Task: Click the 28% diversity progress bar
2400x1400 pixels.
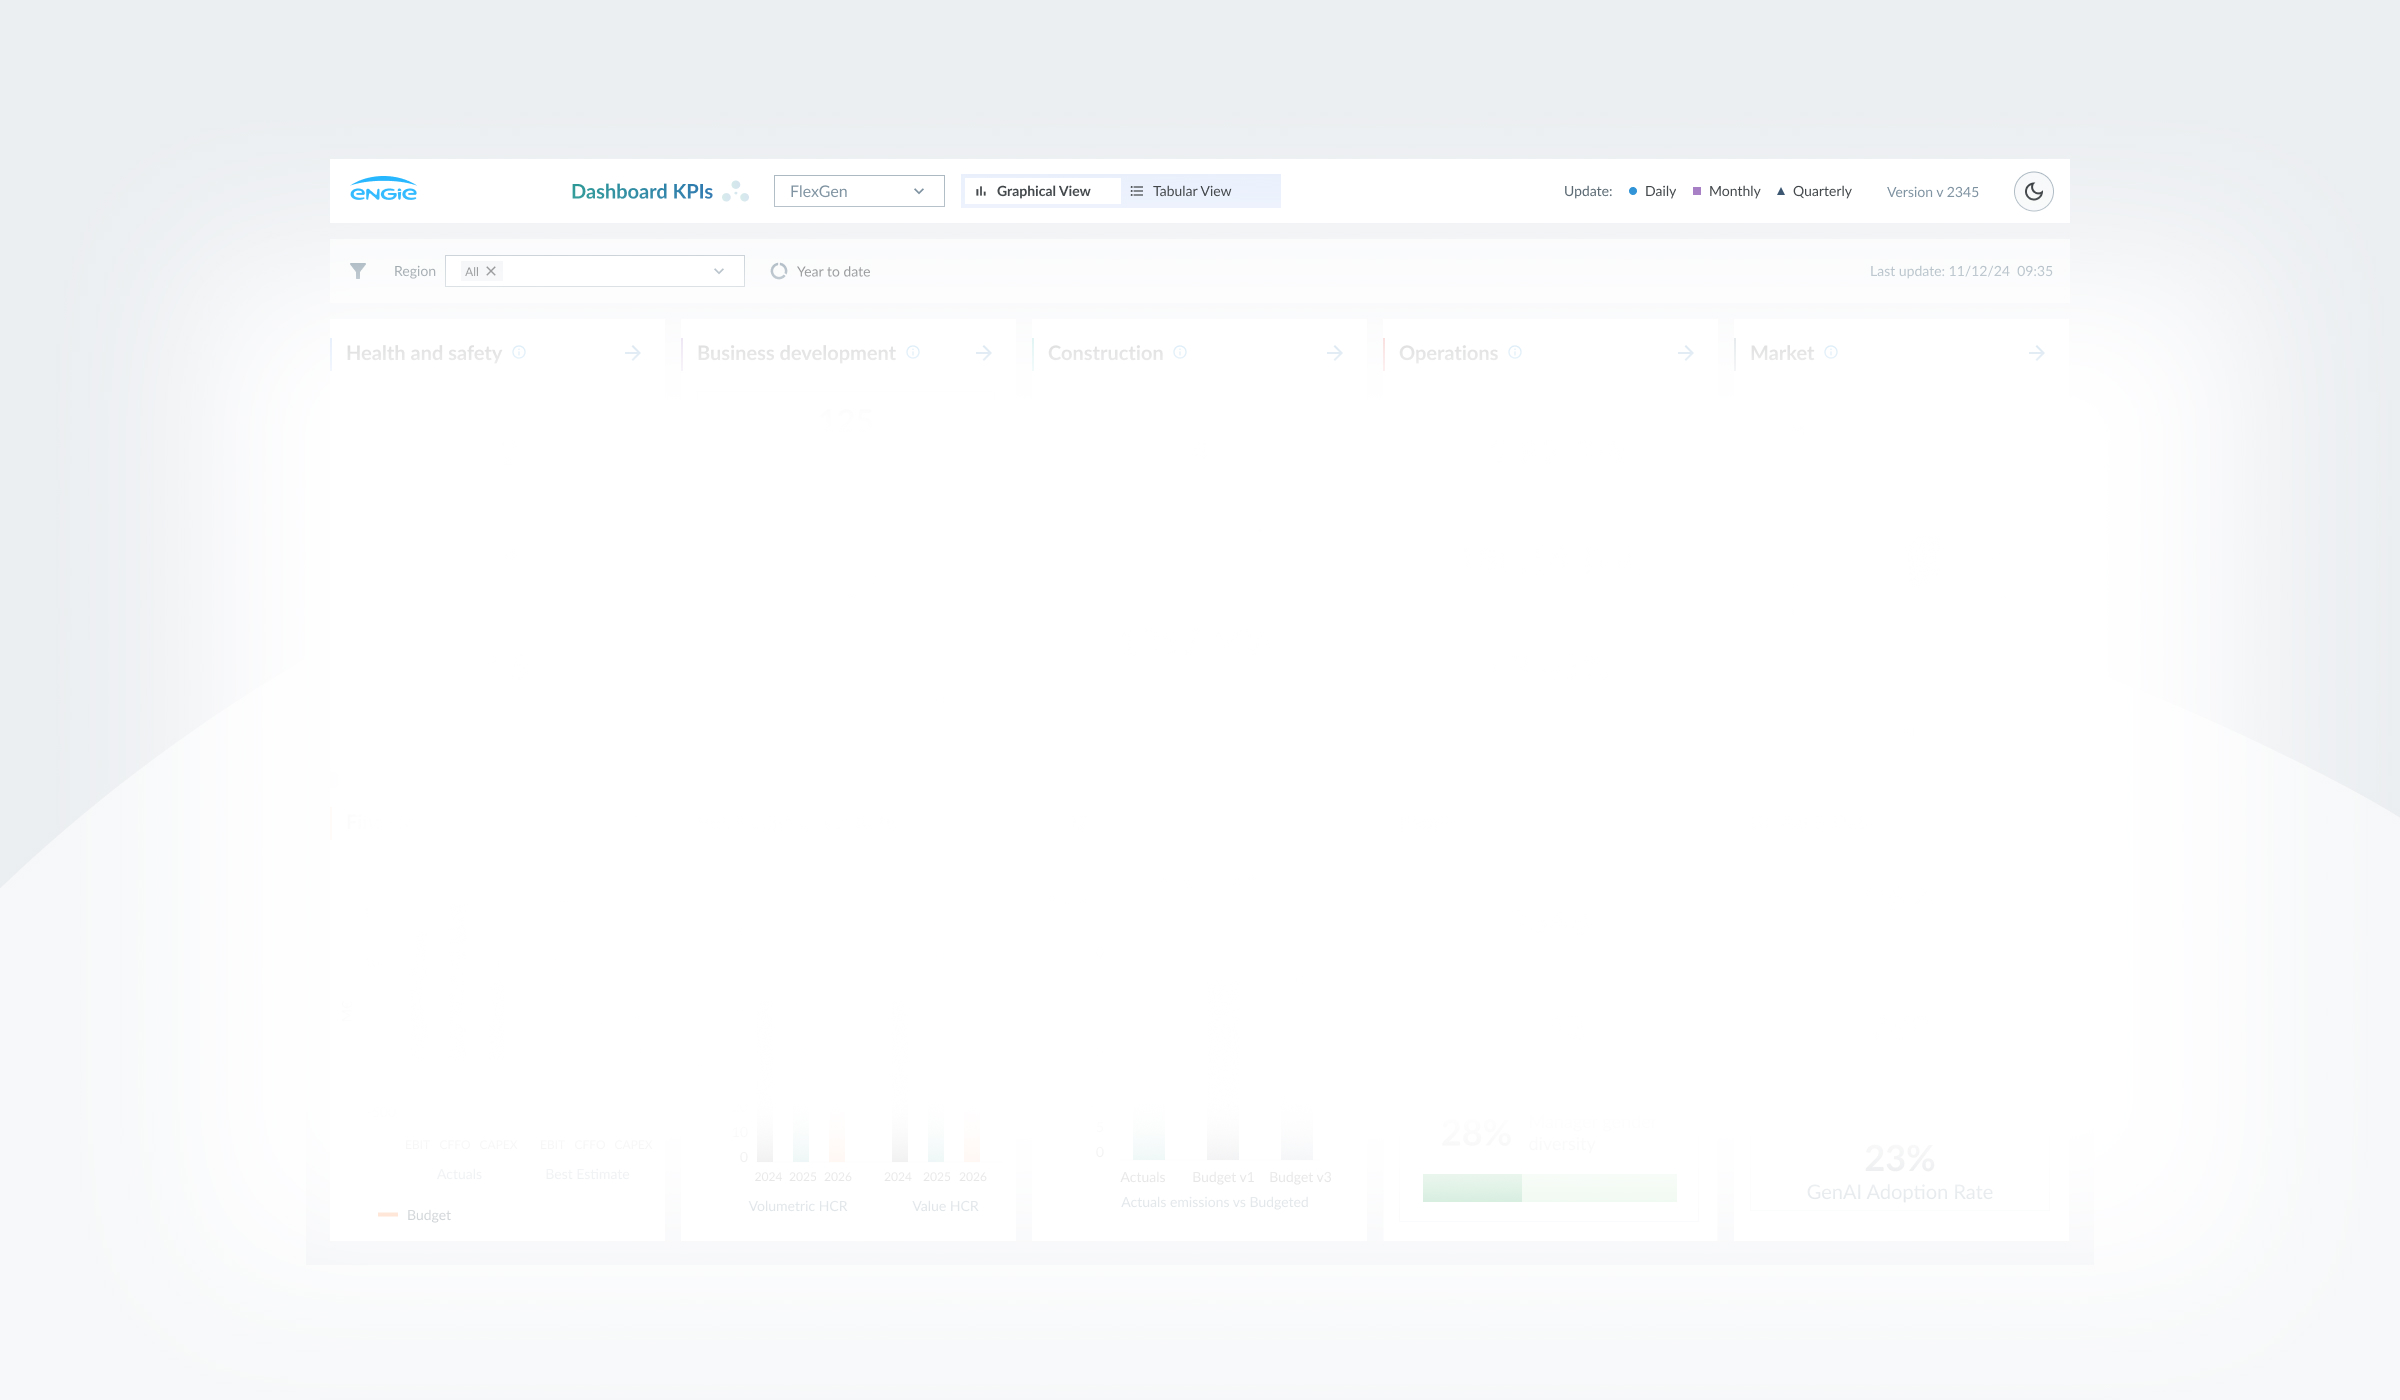Action: click(x=1550, y=1188)
